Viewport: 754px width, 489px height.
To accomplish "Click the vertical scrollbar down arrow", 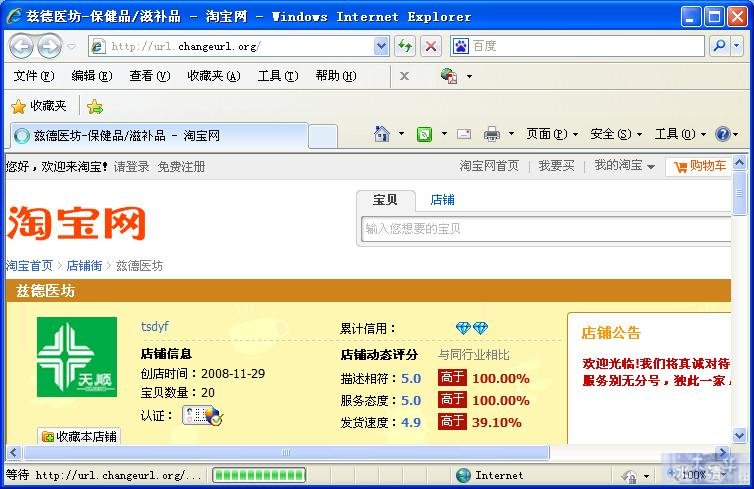I will (x=739, y=436).
